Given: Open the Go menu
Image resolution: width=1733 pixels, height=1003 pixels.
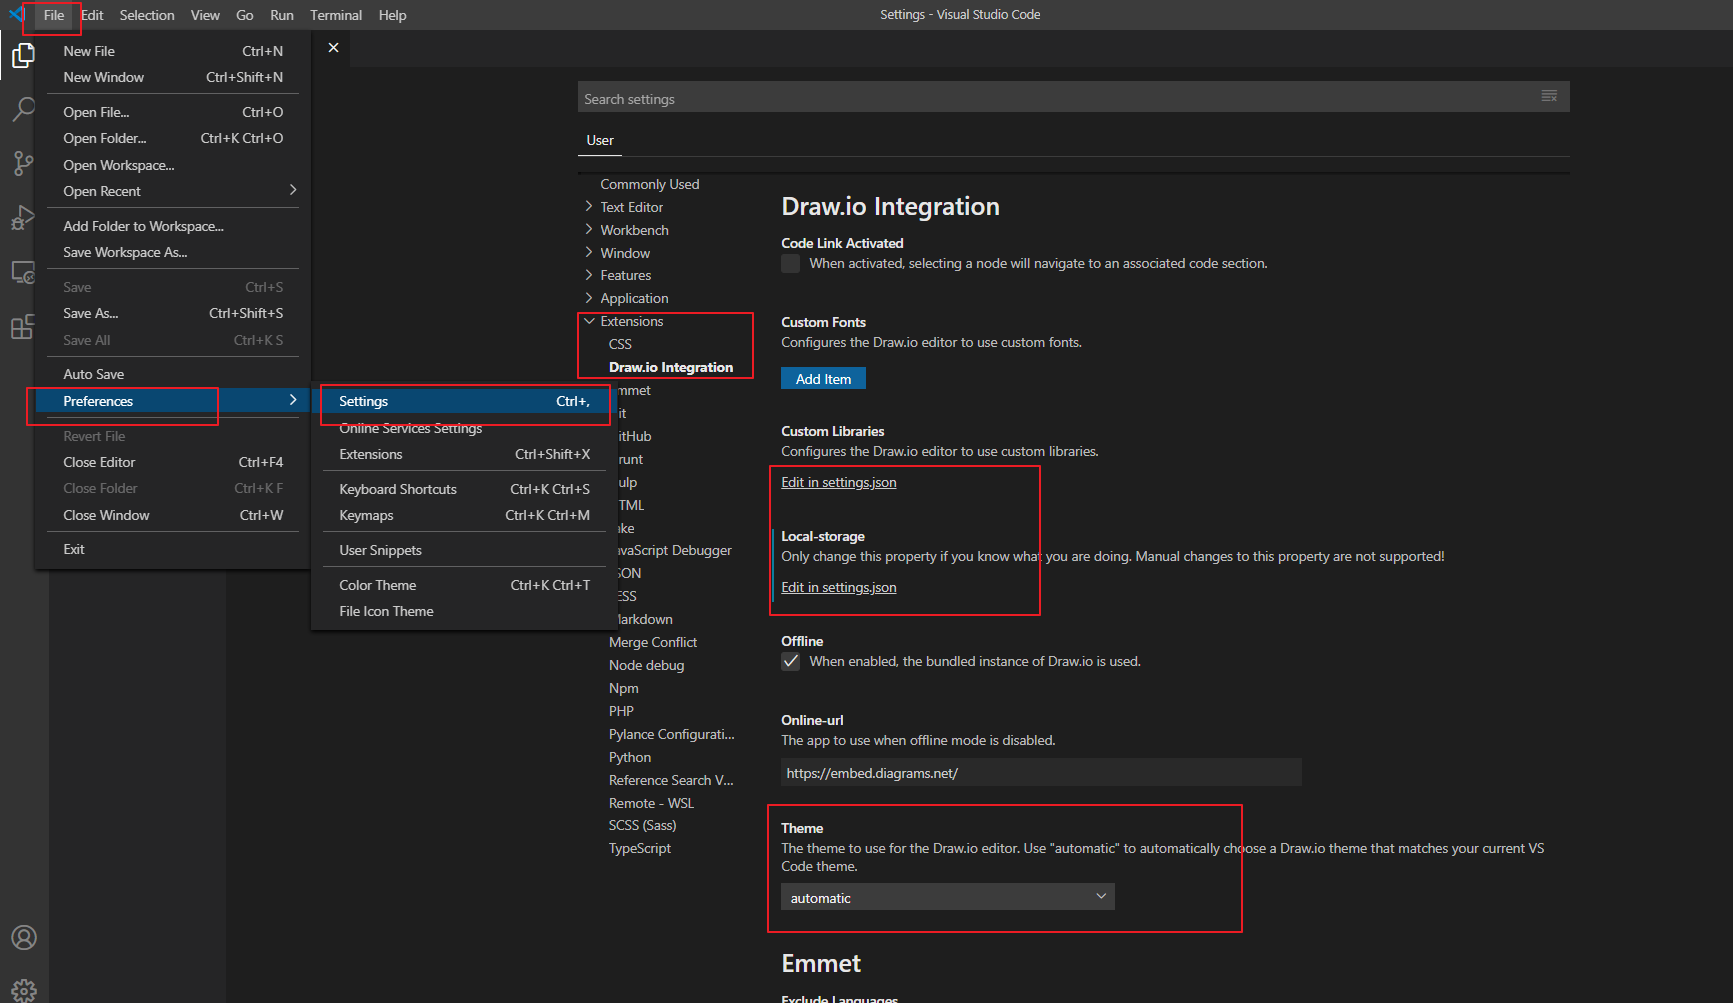Looking at the screenshot, I should (x=245, y=15).
